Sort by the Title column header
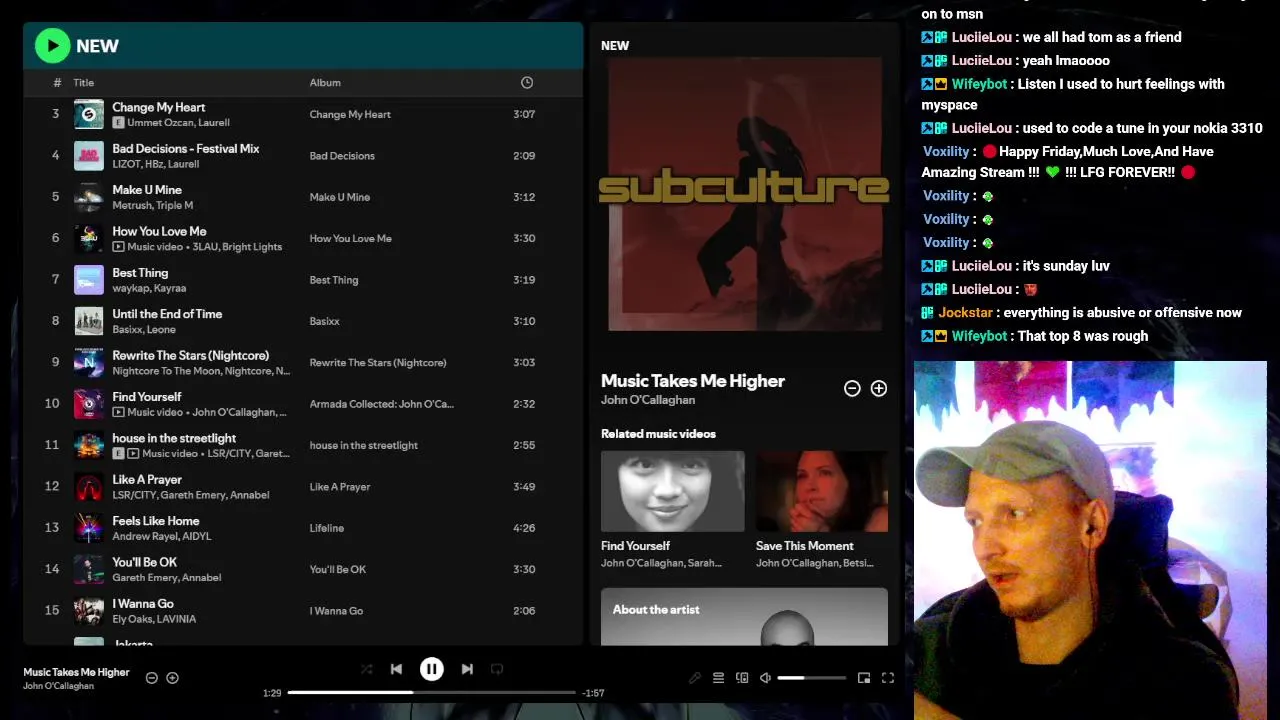The width and height of the screenshot is (1280, 720). point(84,83)
